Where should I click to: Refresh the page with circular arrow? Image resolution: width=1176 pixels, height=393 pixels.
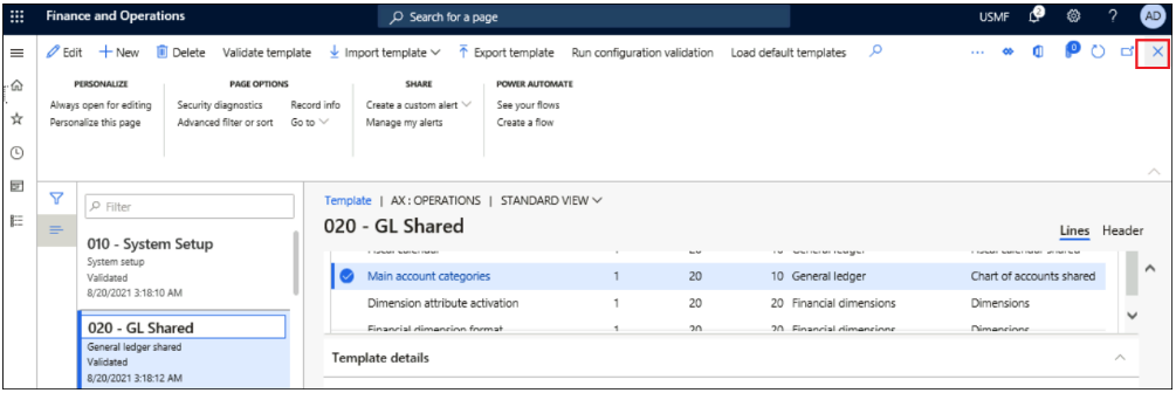click(1099, 52)
